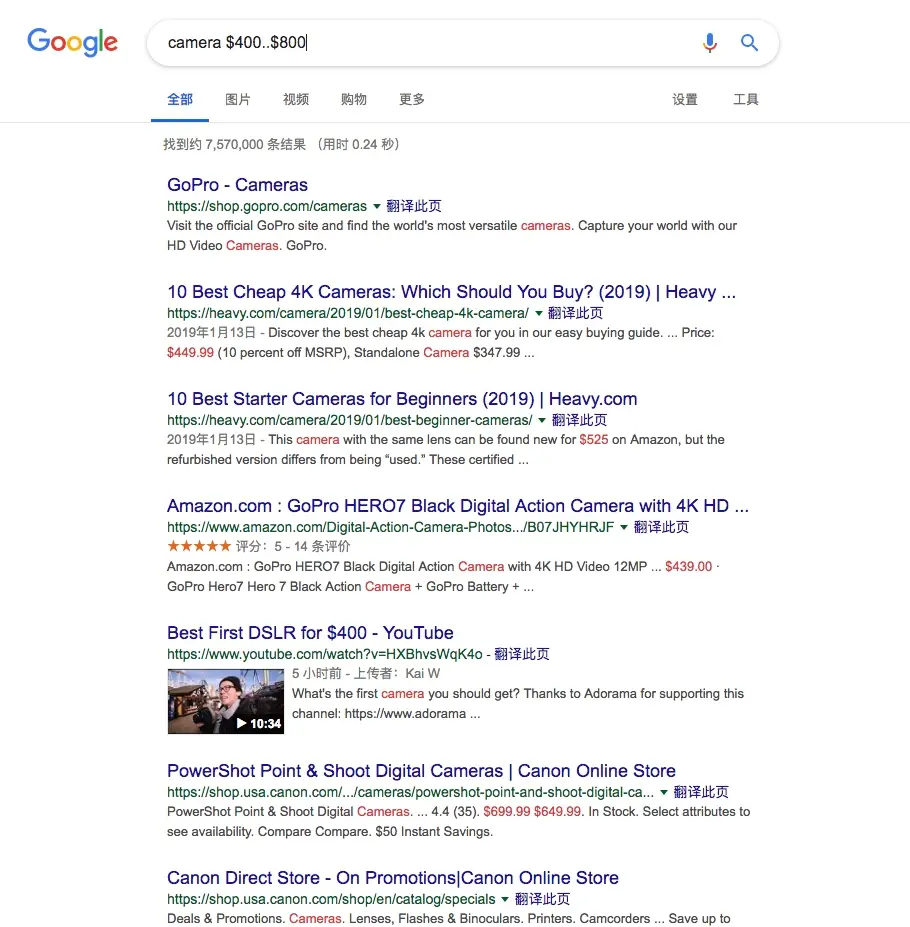910x927 pixels.
Task: Expand dropdown arrow beside best-beginner-cameras URL
Action: (x=542, y=420)
